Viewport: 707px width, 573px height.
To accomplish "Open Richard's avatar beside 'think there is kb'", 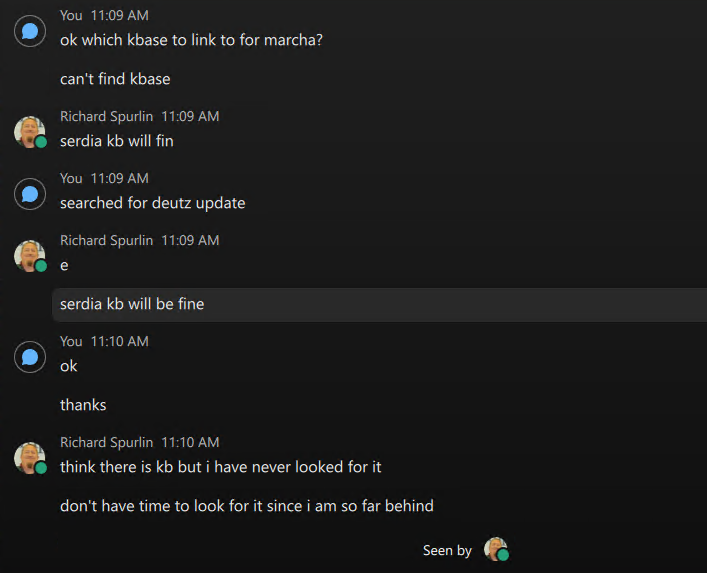I will coord(30,457).
